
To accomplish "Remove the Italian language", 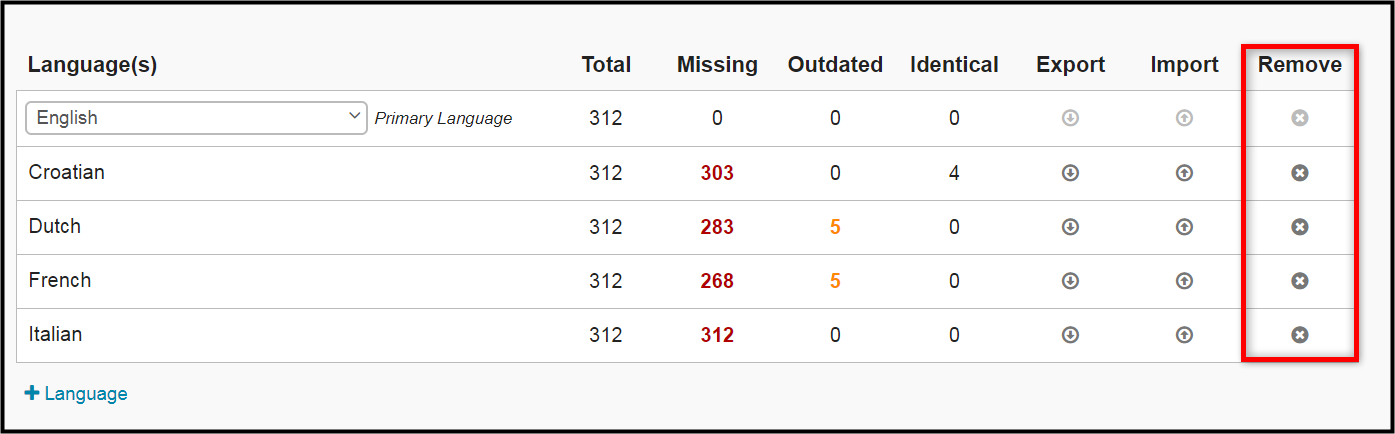I will (1299, 335).
